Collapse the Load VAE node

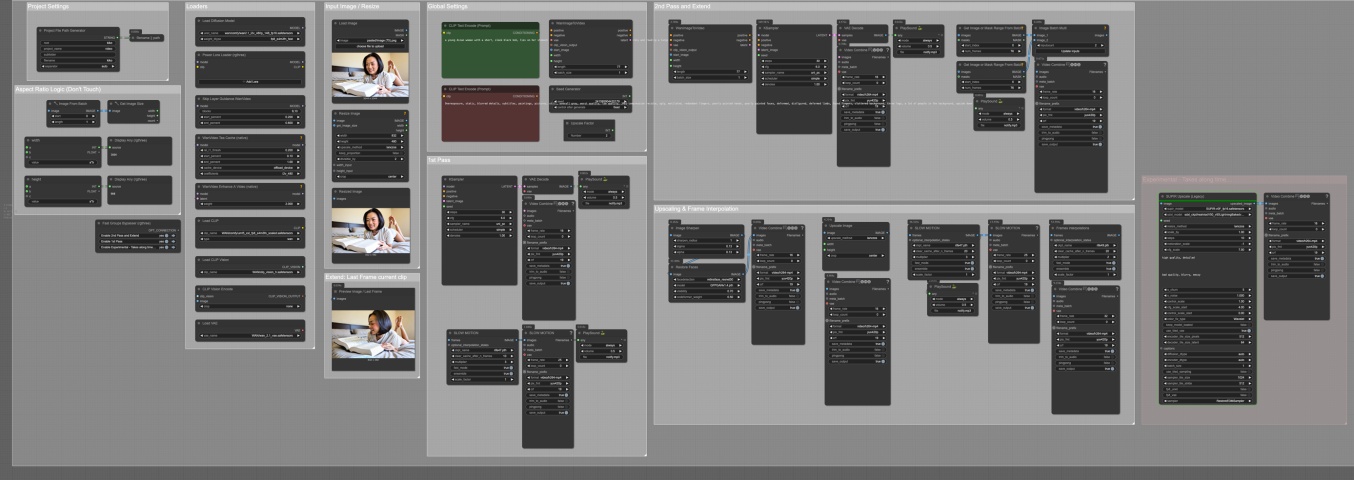(199, 323)
